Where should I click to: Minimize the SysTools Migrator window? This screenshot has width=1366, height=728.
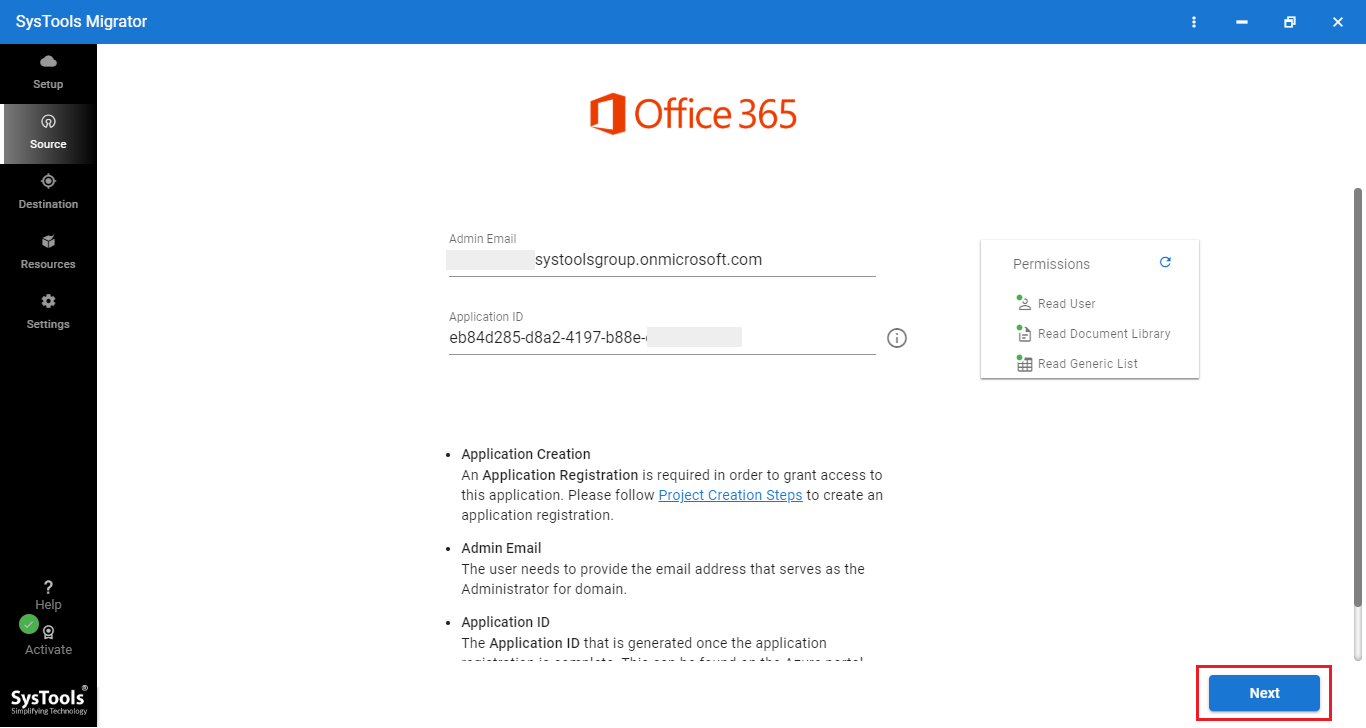(1242, 22)
